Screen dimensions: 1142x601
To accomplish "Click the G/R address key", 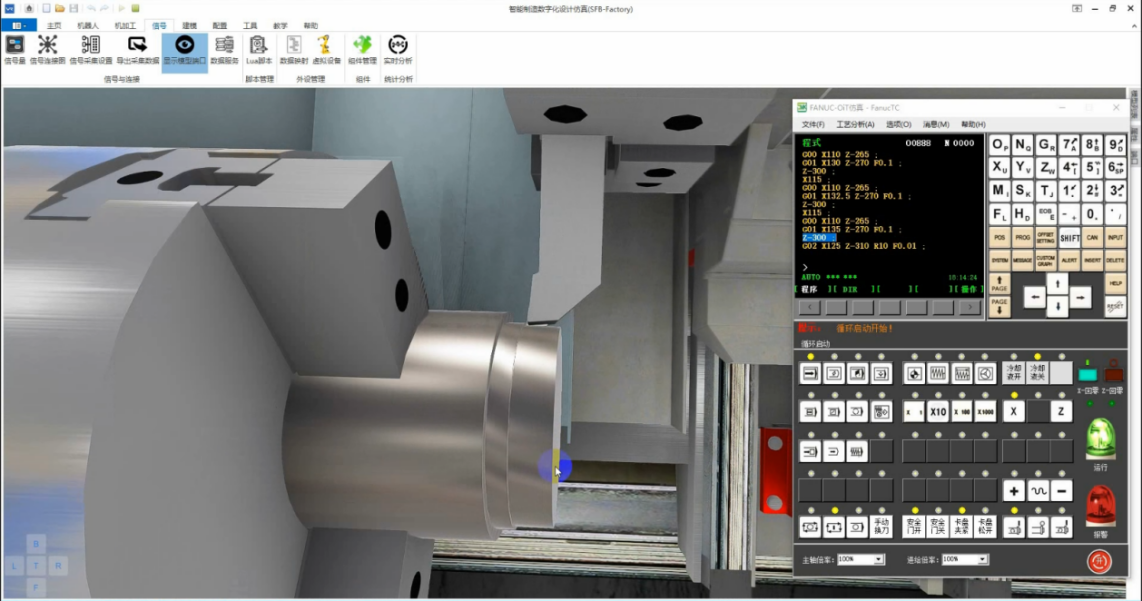I will 1046,145.
